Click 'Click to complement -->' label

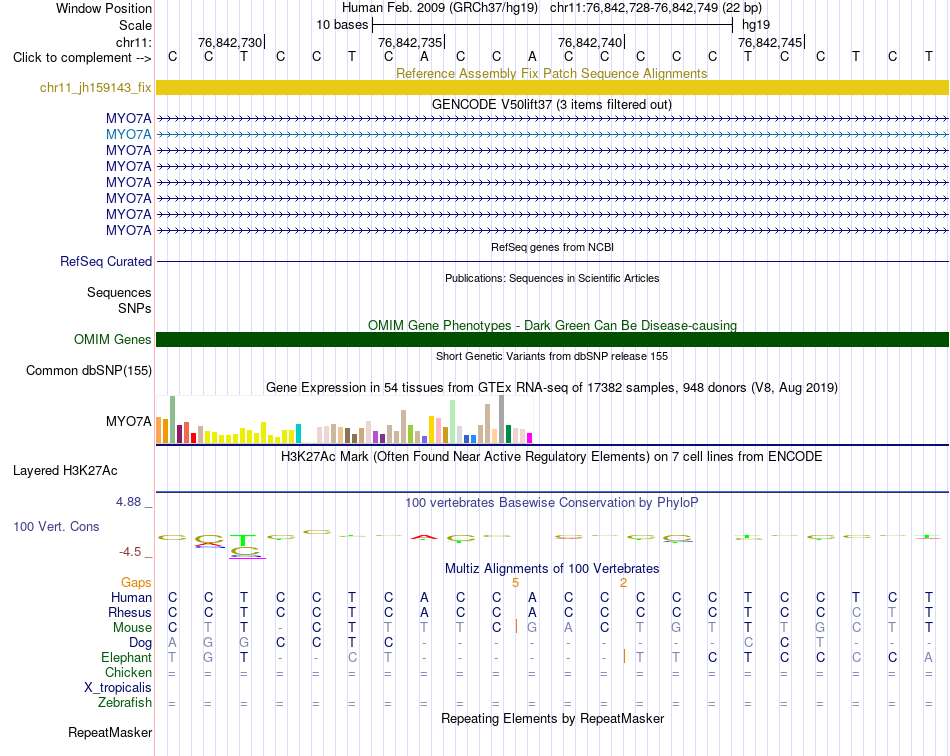82,58
